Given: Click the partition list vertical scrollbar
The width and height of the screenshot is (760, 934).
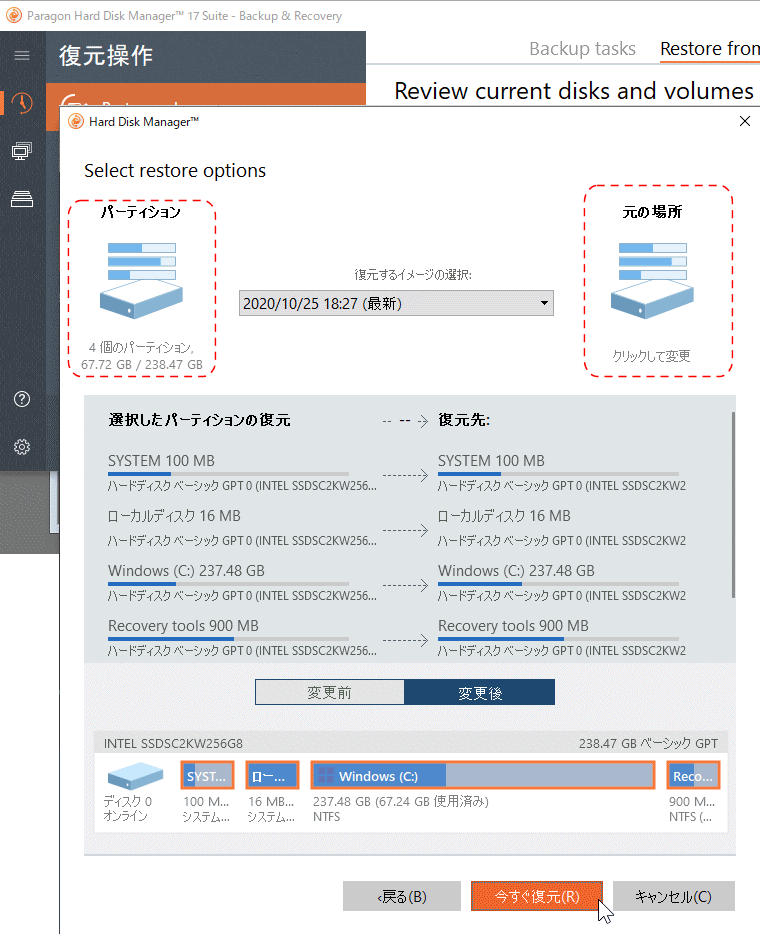Looking at the screenshot, I should [734, 500].
